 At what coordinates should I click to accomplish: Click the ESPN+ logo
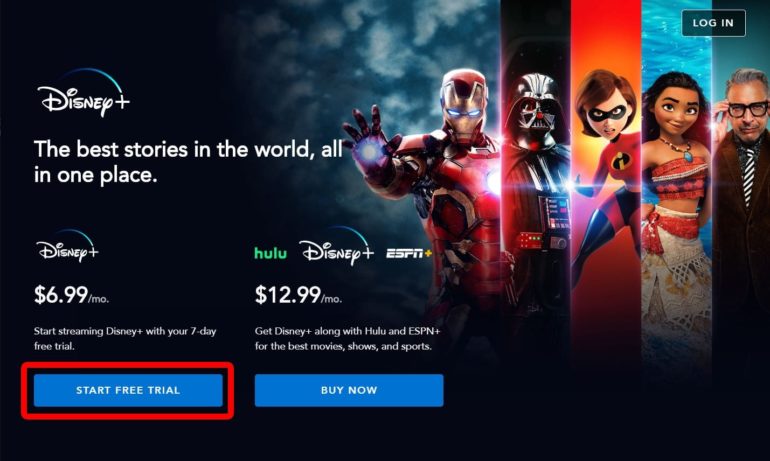pos(409,253)
